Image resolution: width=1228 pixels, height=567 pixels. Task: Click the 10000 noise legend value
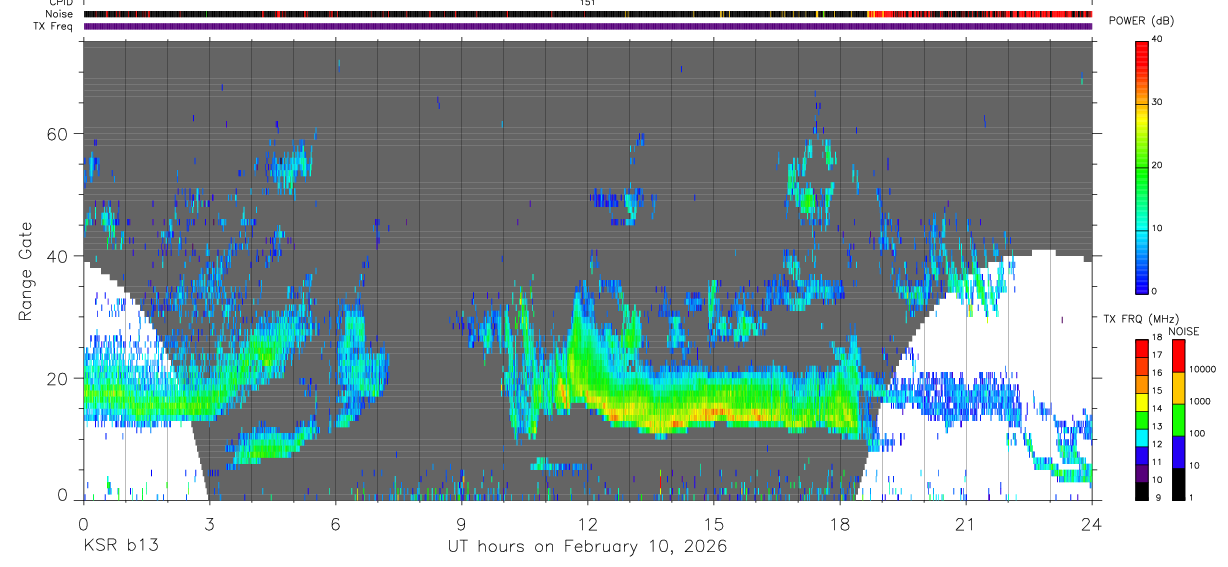click(x=1203, y=370)
